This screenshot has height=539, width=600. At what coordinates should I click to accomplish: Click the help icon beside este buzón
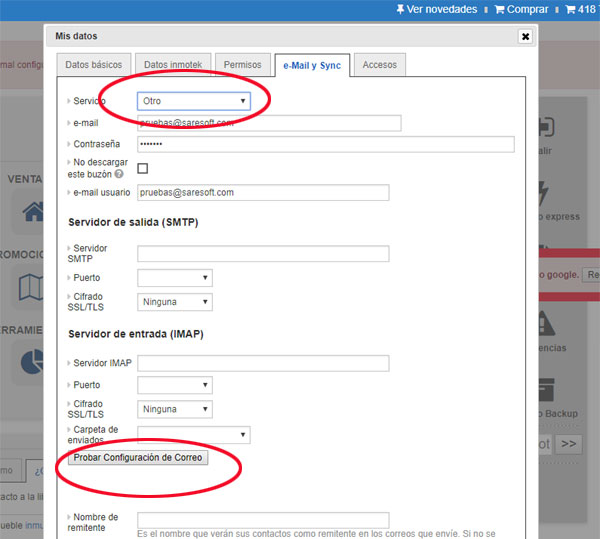point(119,174)
